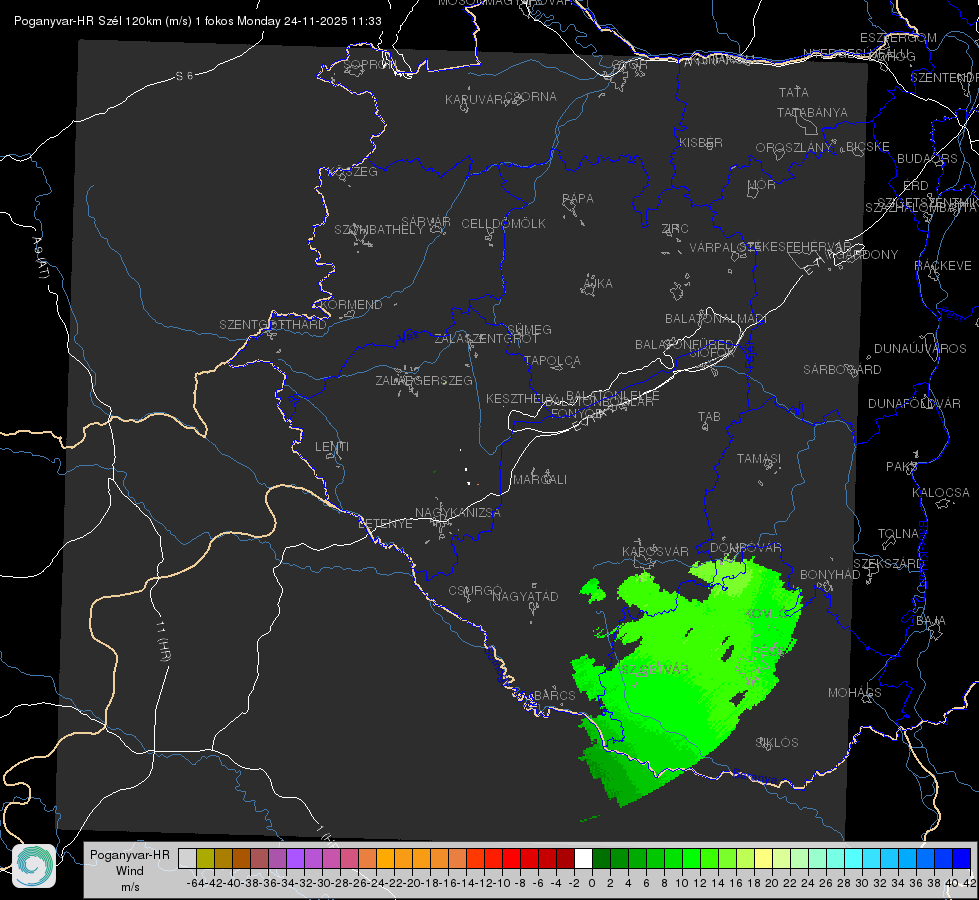Click the DUNAFÖLDVÁR city label
The width and height of the screenshot is (979, 900).
[914, 403]
